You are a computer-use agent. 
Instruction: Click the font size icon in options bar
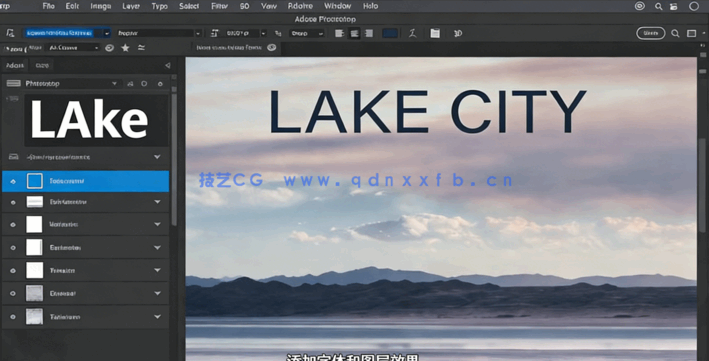214,33
